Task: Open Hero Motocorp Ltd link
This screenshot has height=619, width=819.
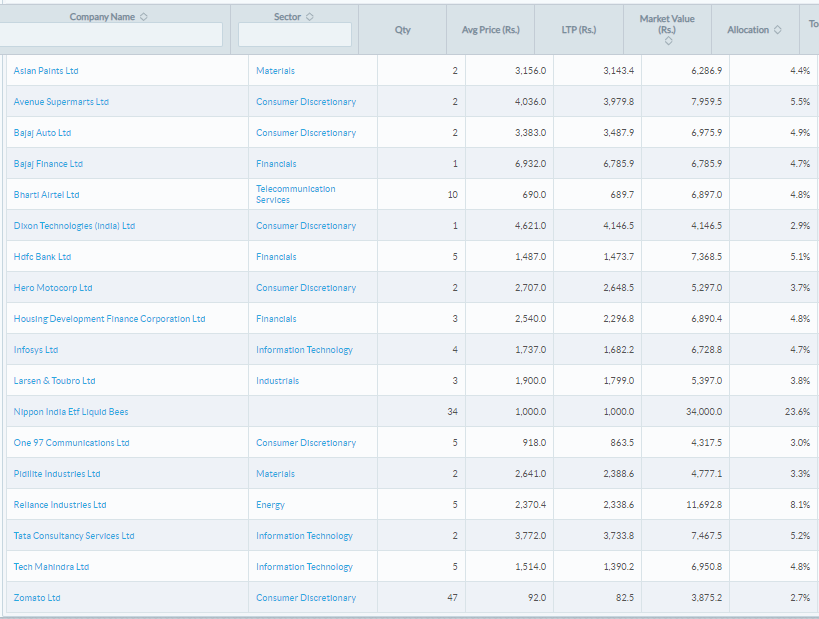Action: (x=53, y=288)
